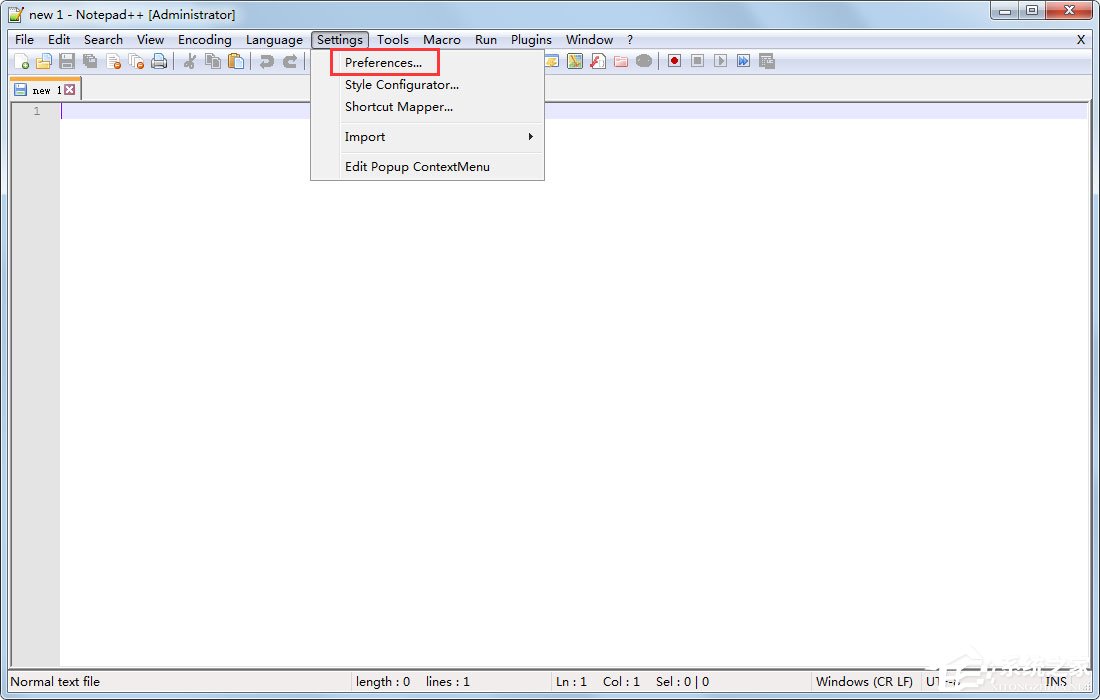Image resolution: width=1100 pixels, height=700 pixels.
Task: Click the Playback macro icon
Action: pyautogui.click(x=720, y=61)
